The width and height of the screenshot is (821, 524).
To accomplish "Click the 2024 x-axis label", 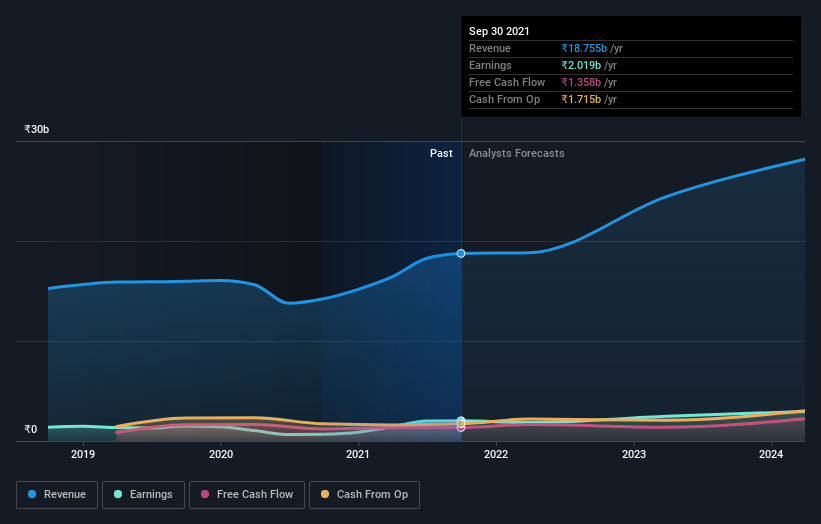I will tap(771, 454).
